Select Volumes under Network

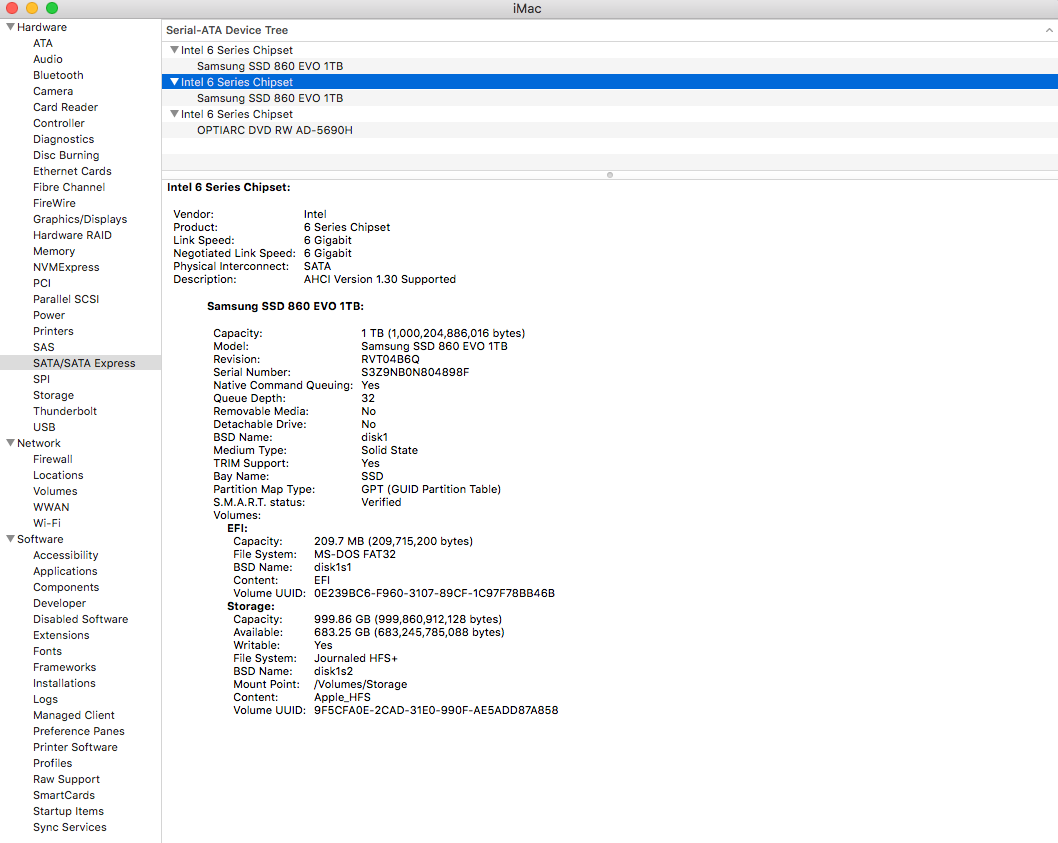click(55, 491)
